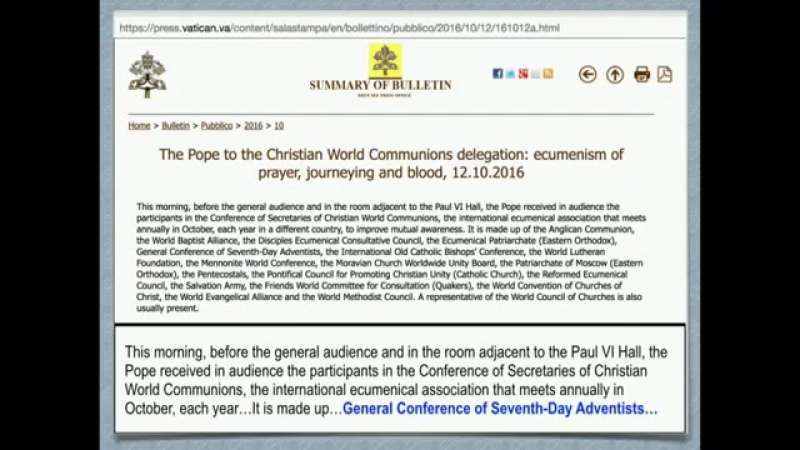Click the article title about Christian World Communions

[x=391, y=163]
